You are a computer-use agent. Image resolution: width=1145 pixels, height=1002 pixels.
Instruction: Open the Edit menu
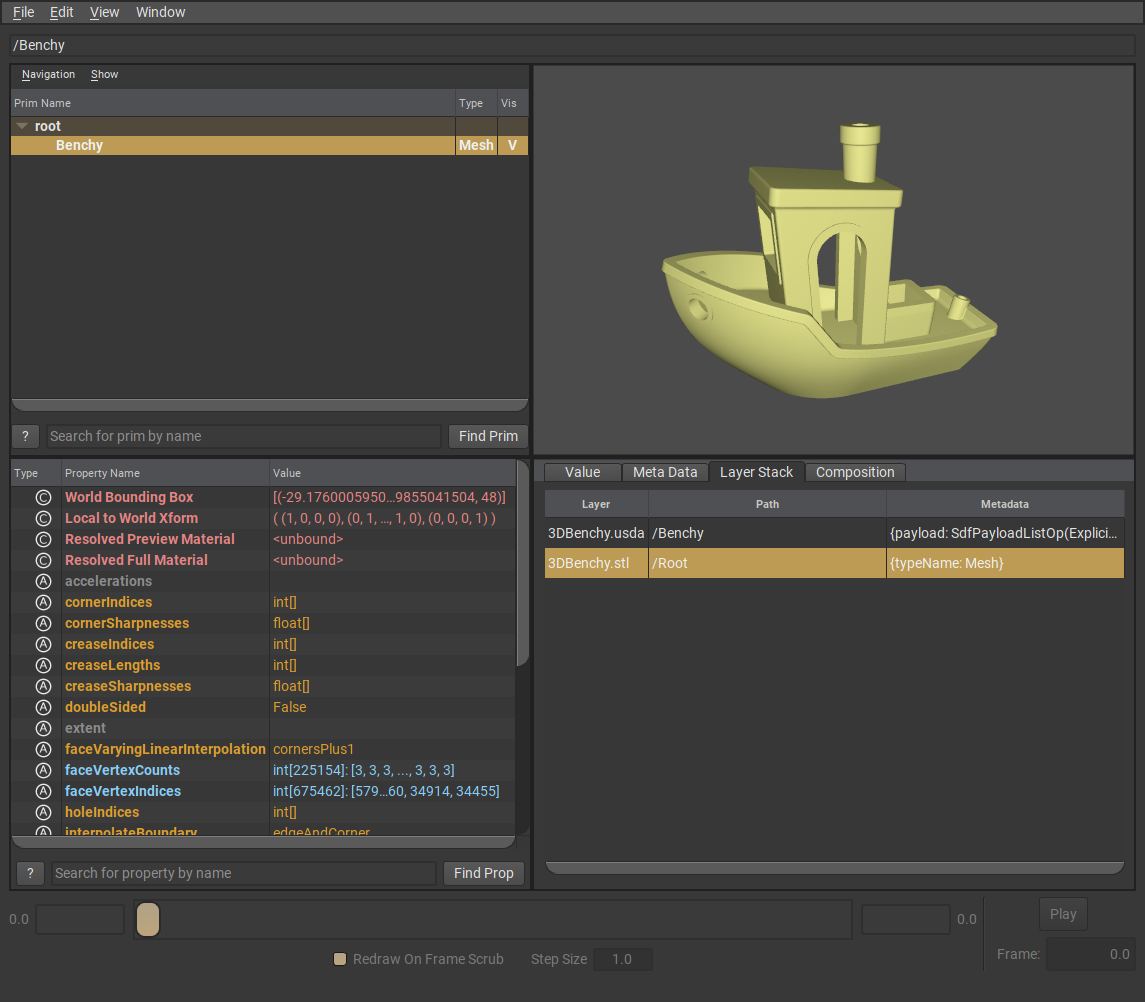pyautogui.click(x=61, y=12)
